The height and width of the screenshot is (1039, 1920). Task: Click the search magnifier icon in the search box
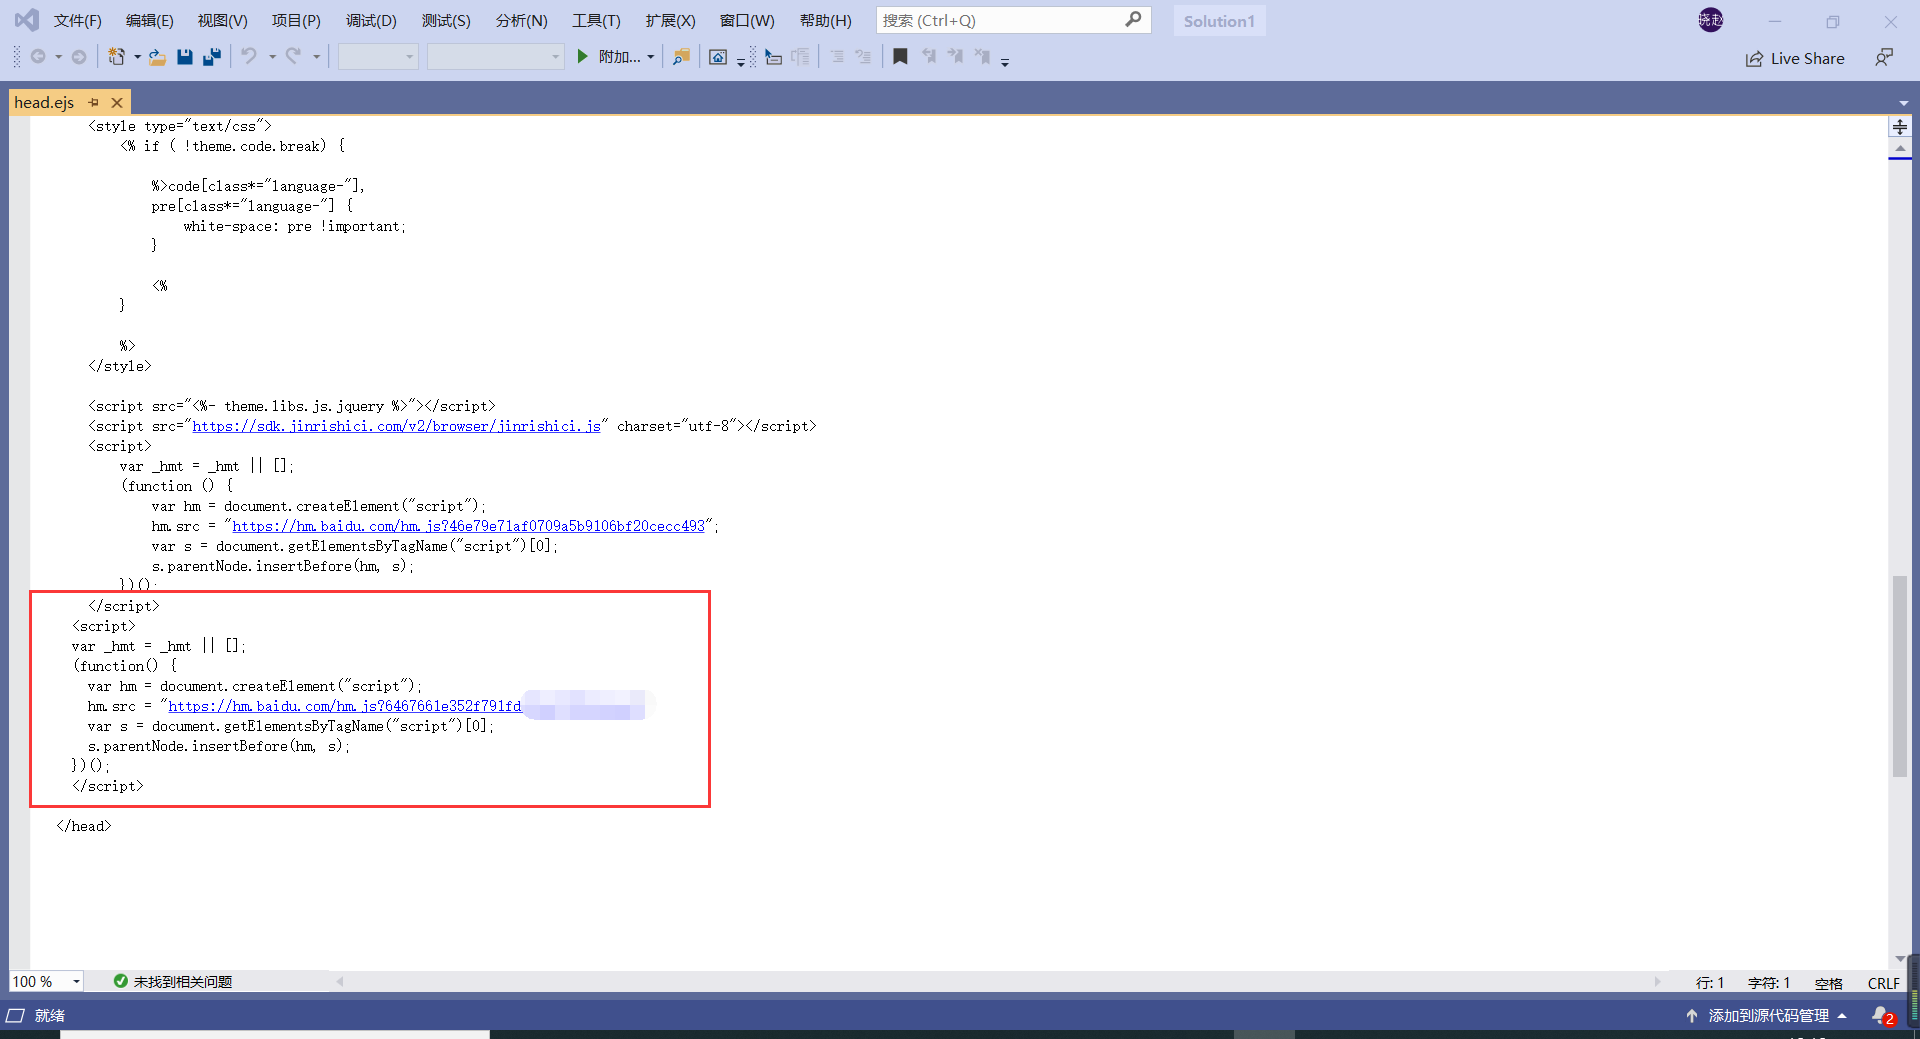click(1133, 20)
